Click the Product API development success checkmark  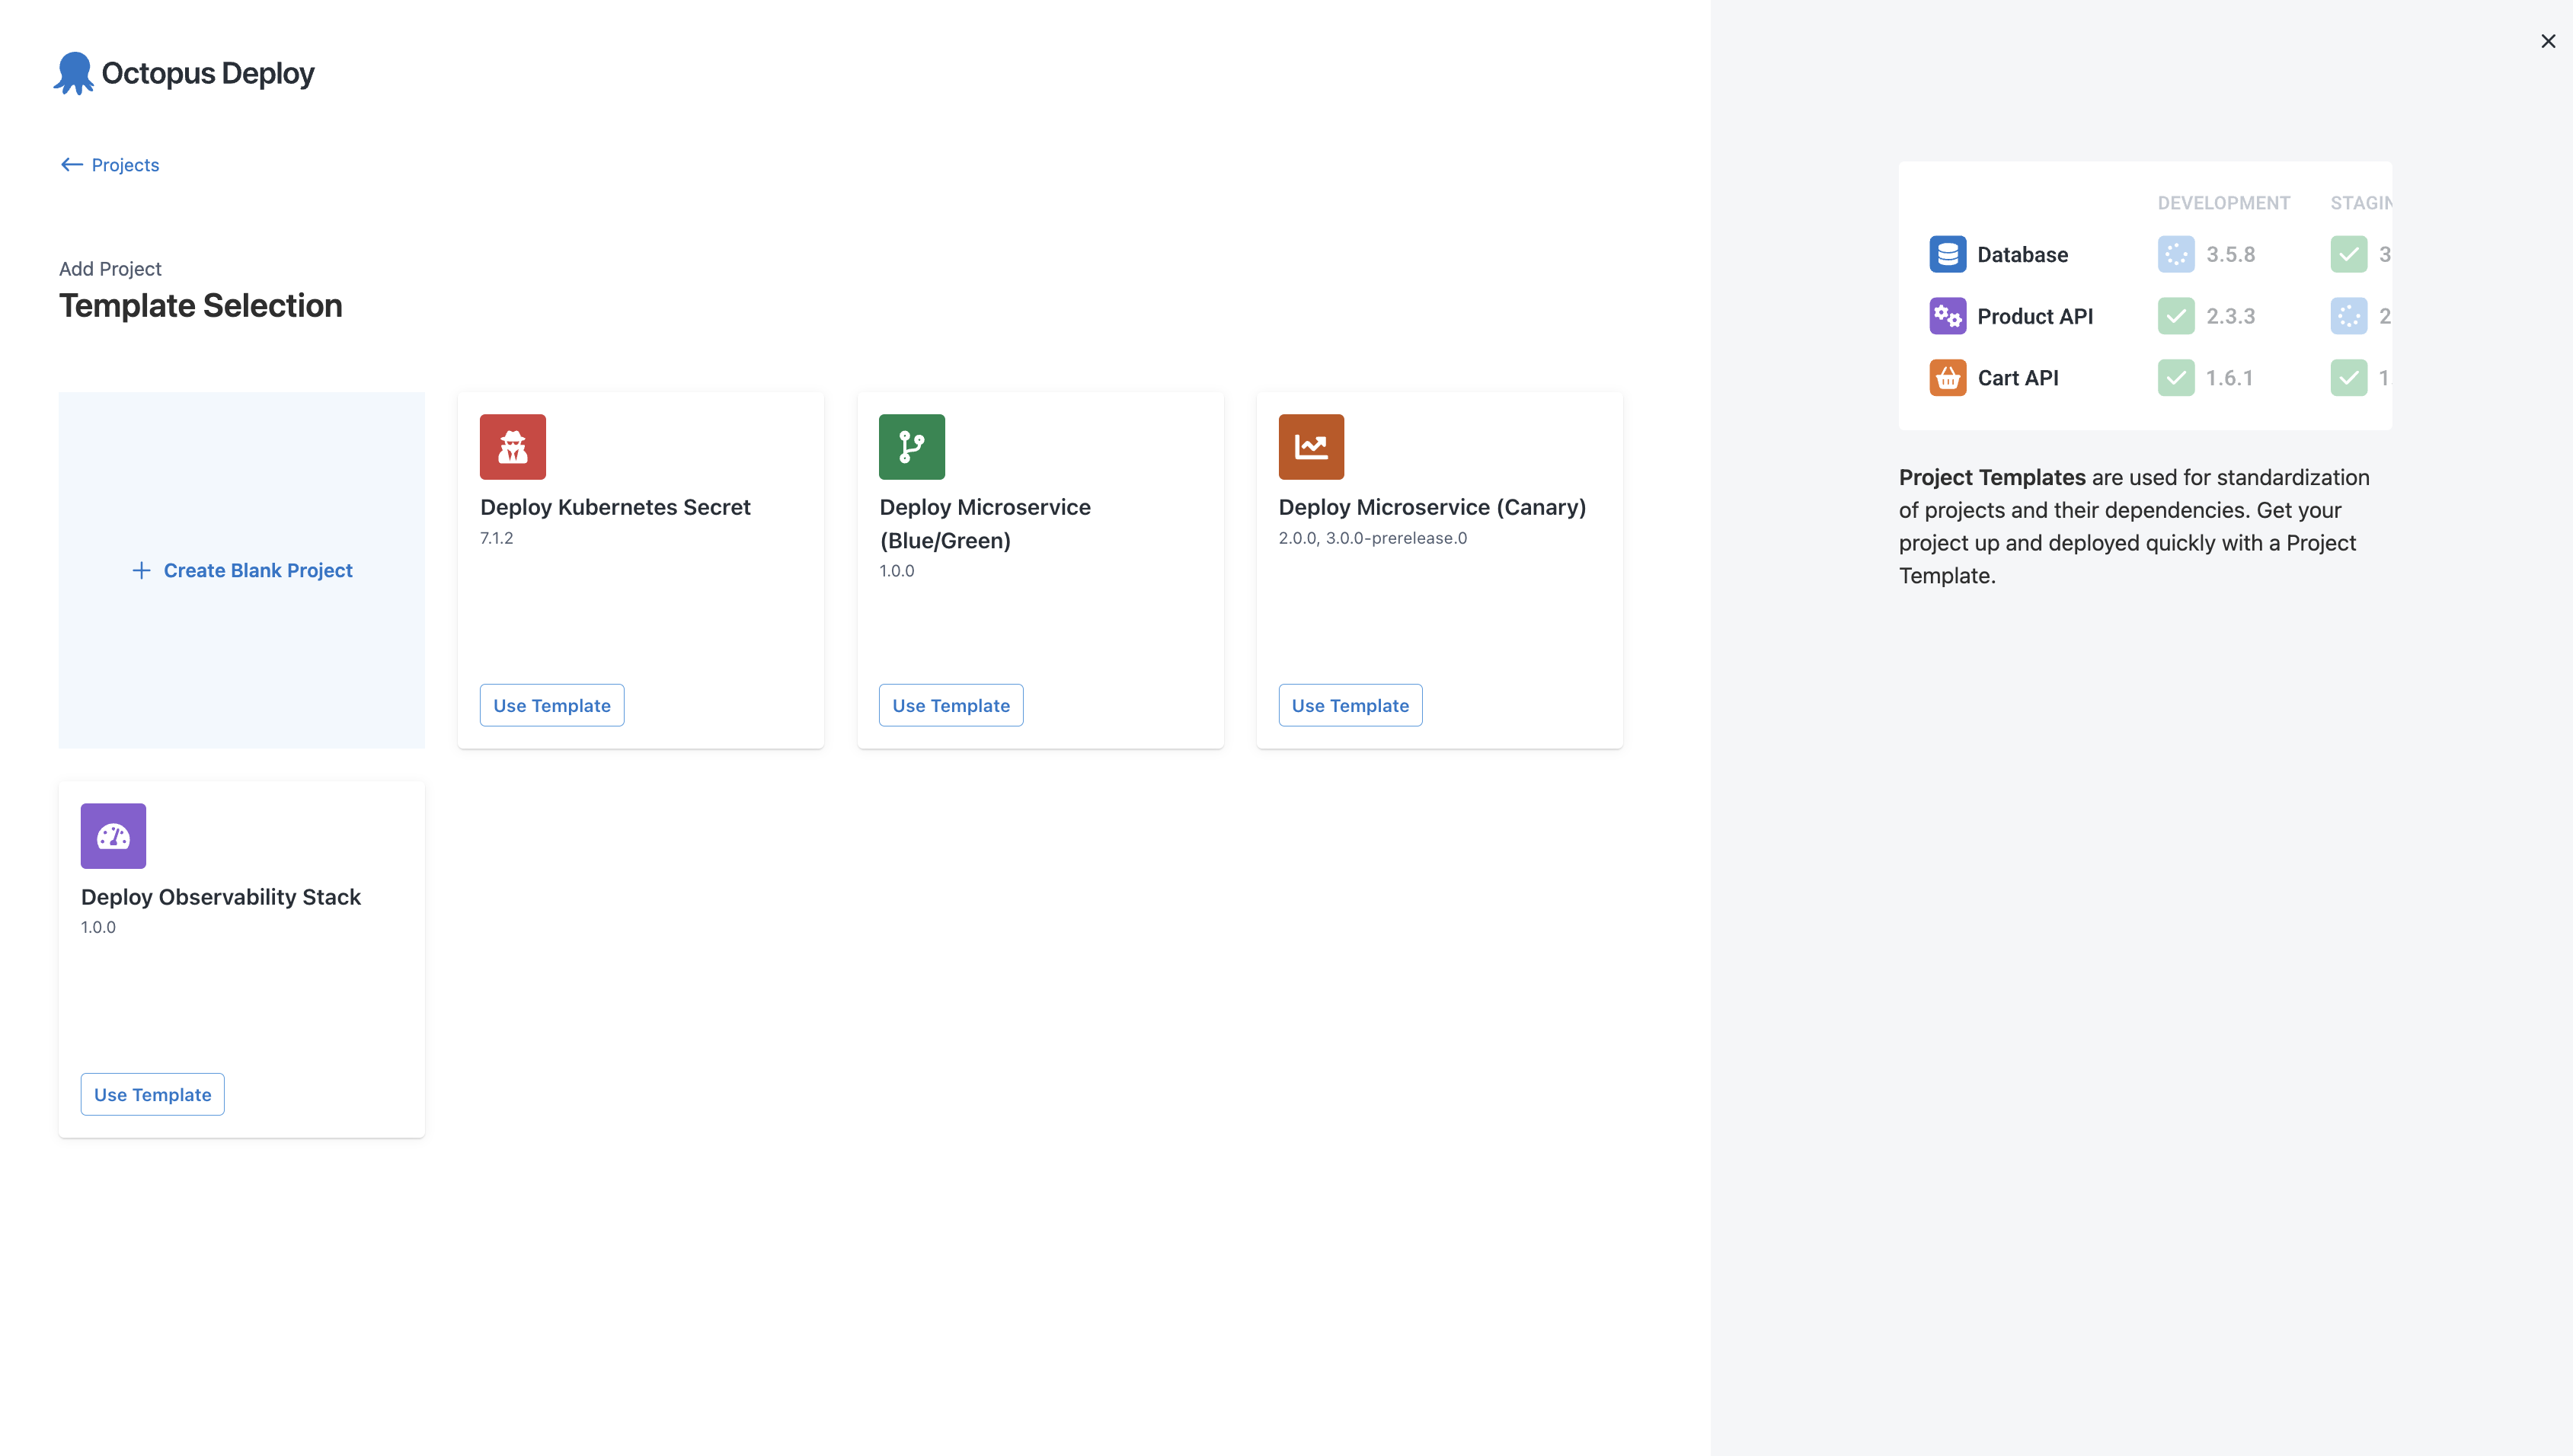click(2176, 316)
